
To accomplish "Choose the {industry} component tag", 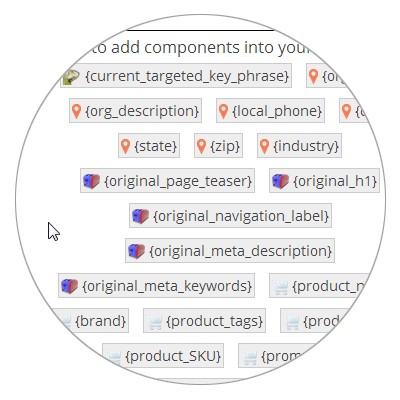I will (299, 146).
